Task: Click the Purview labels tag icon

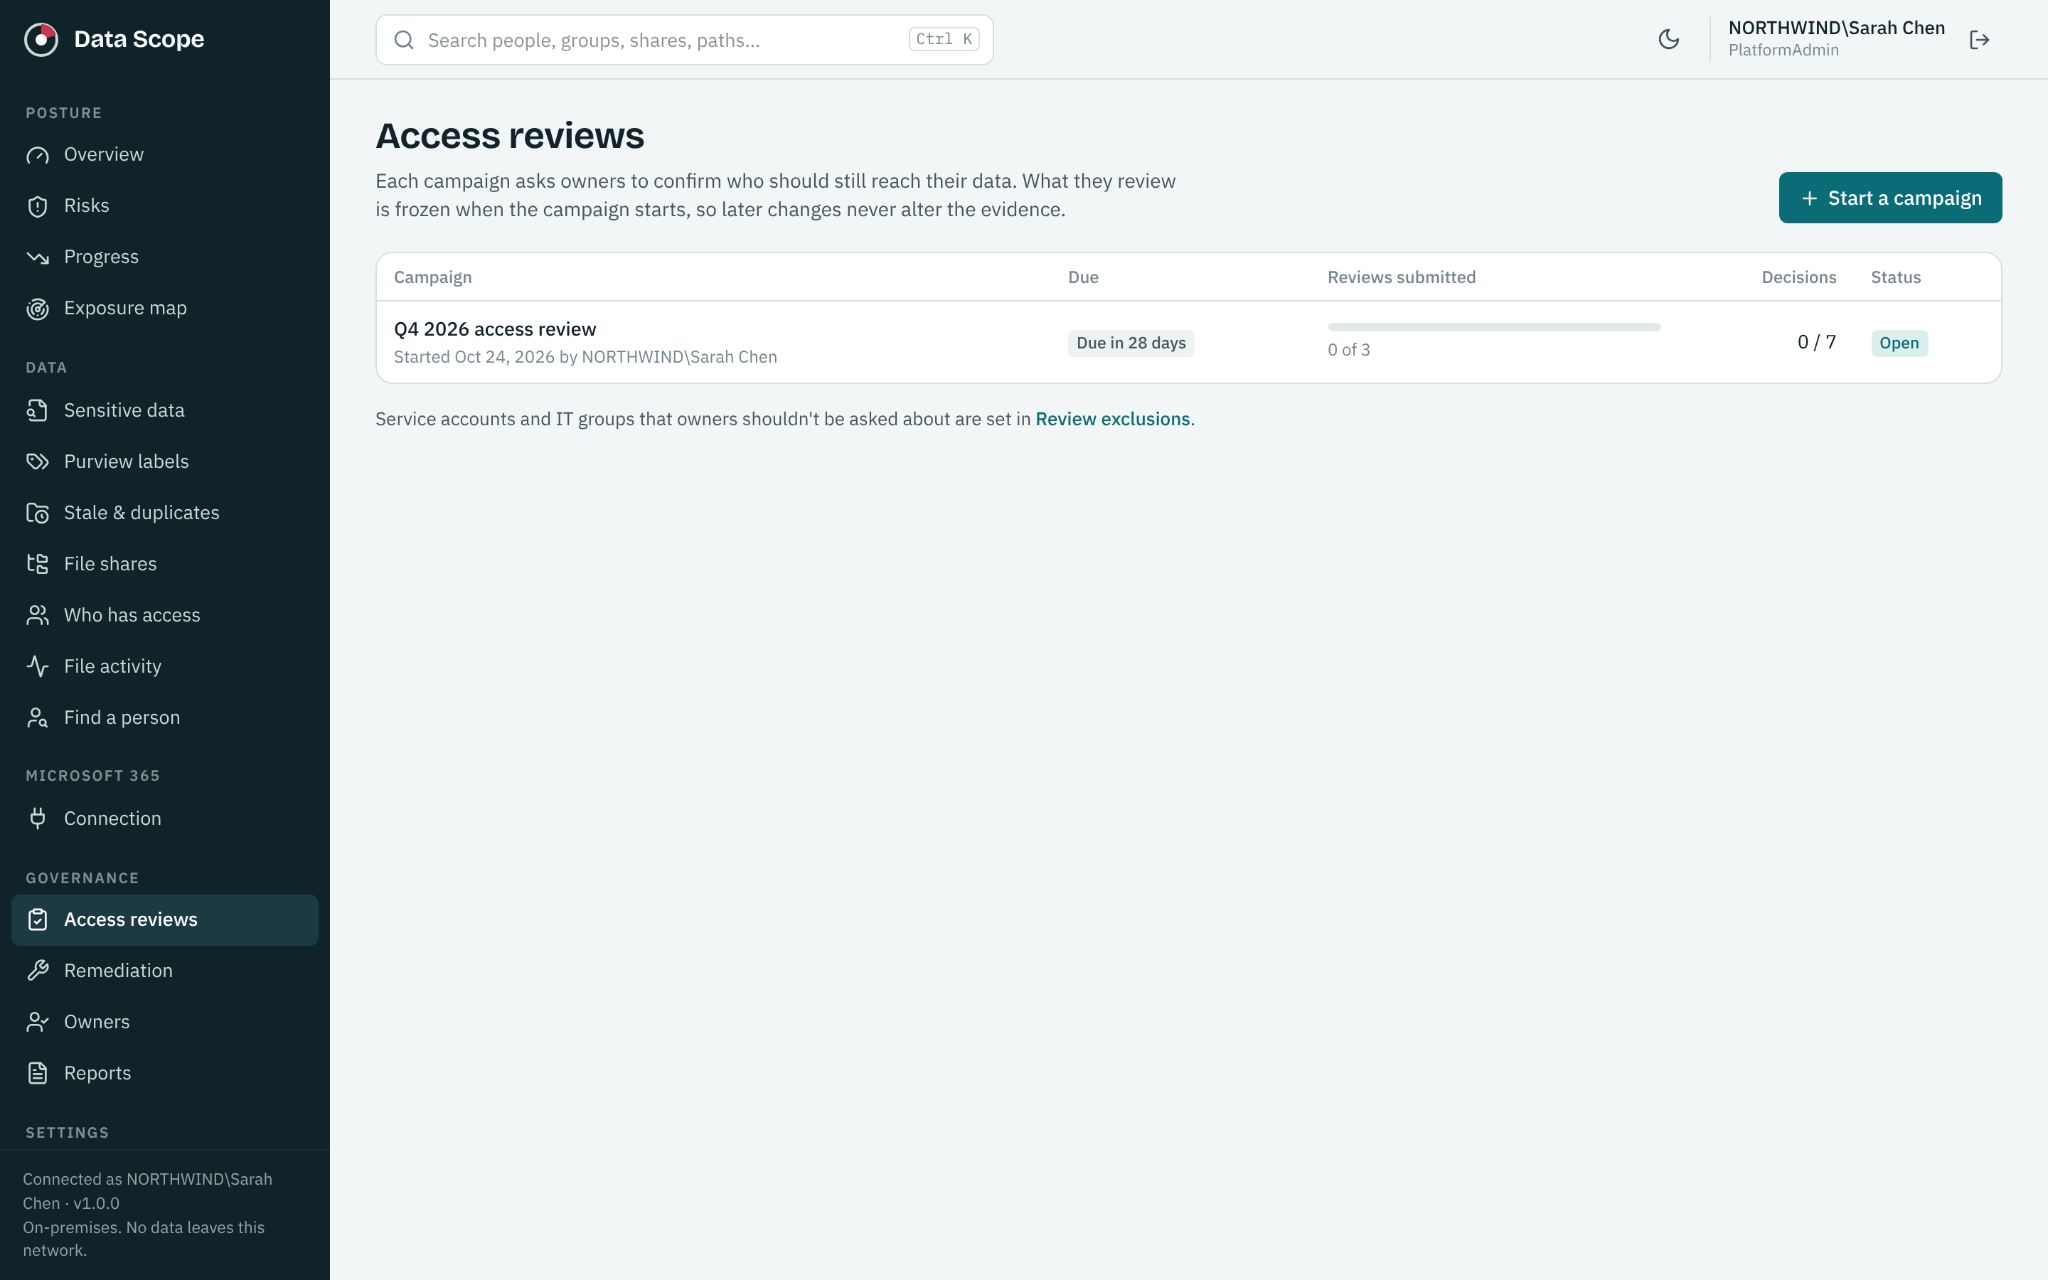Action: click(x=38, y=461)
